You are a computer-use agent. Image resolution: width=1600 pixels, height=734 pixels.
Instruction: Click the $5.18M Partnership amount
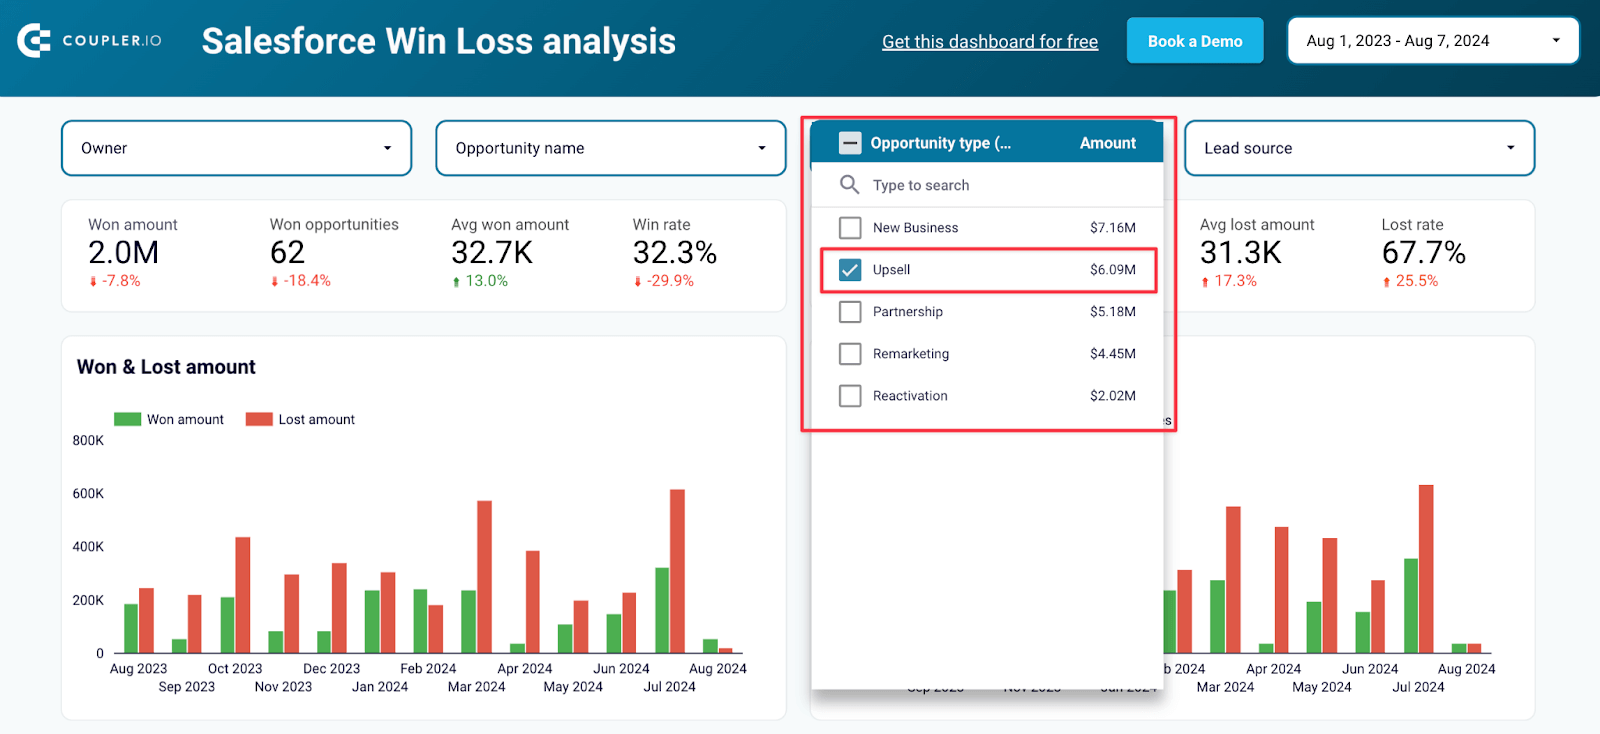coord(1113,312)
